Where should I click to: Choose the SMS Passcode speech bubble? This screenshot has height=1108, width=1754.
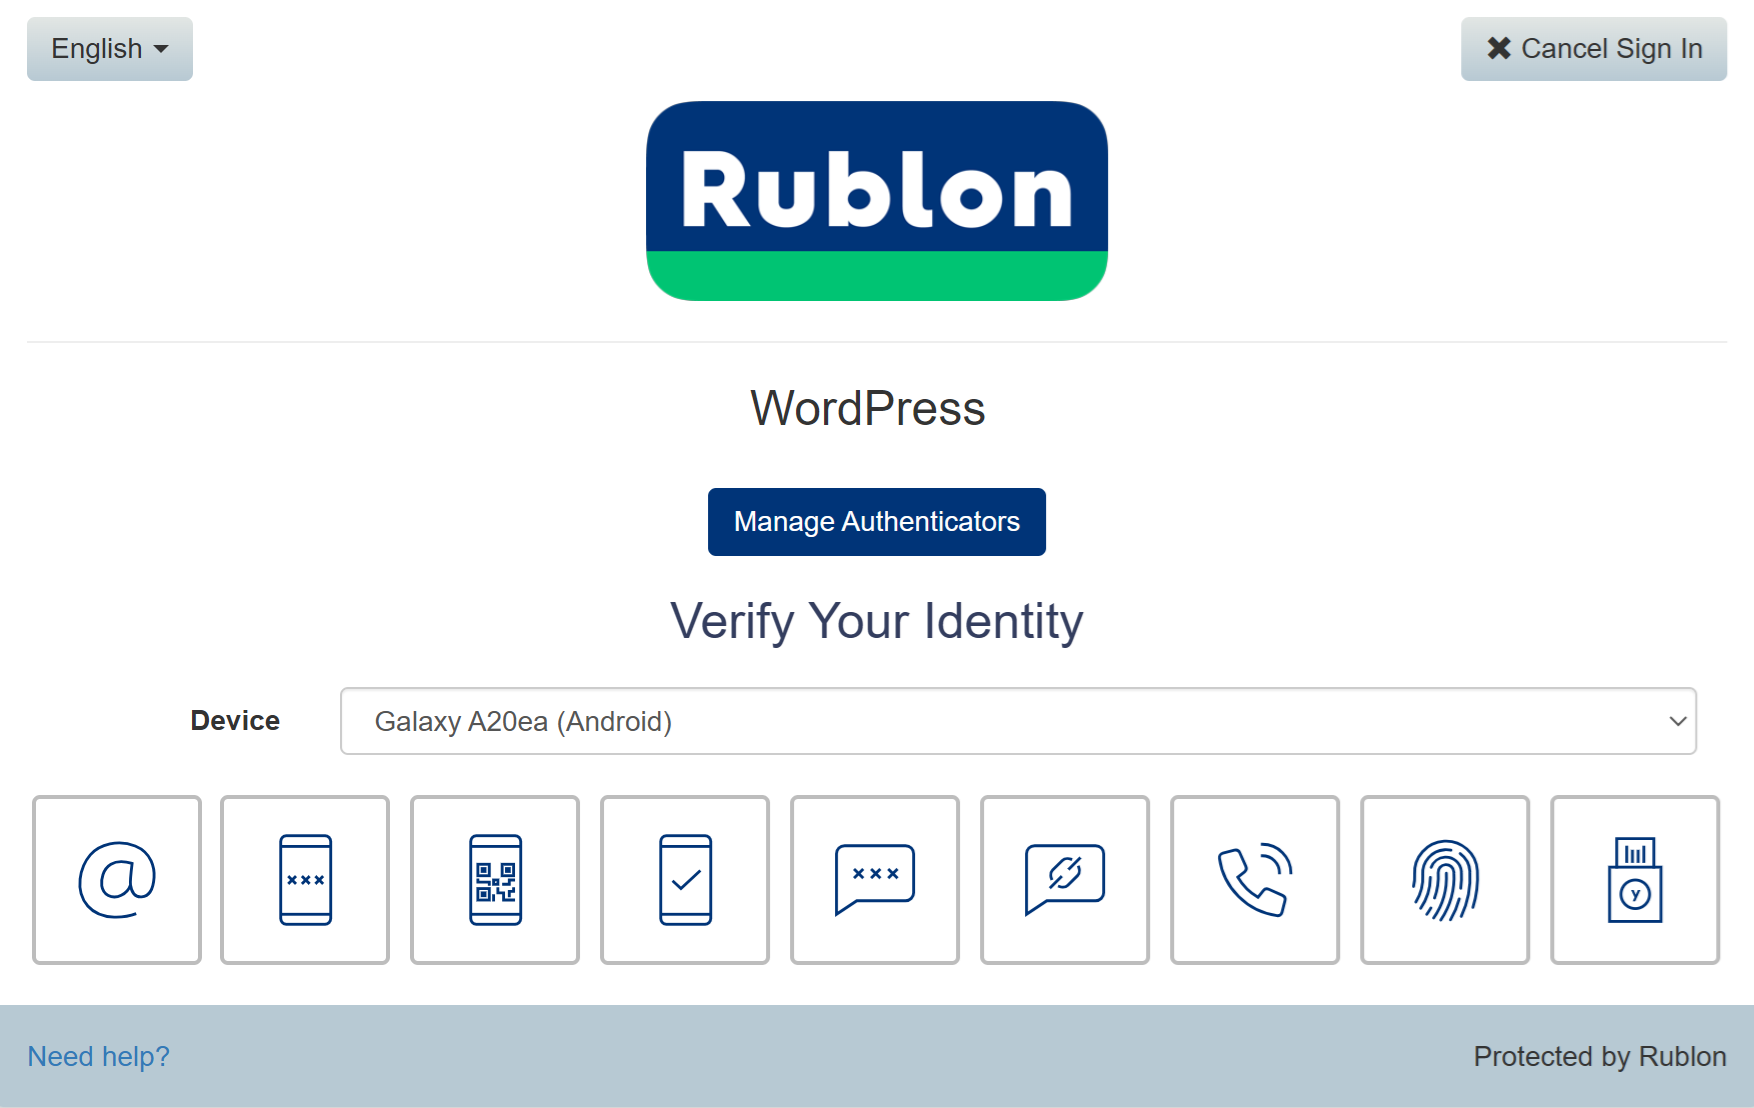point(875,880)
